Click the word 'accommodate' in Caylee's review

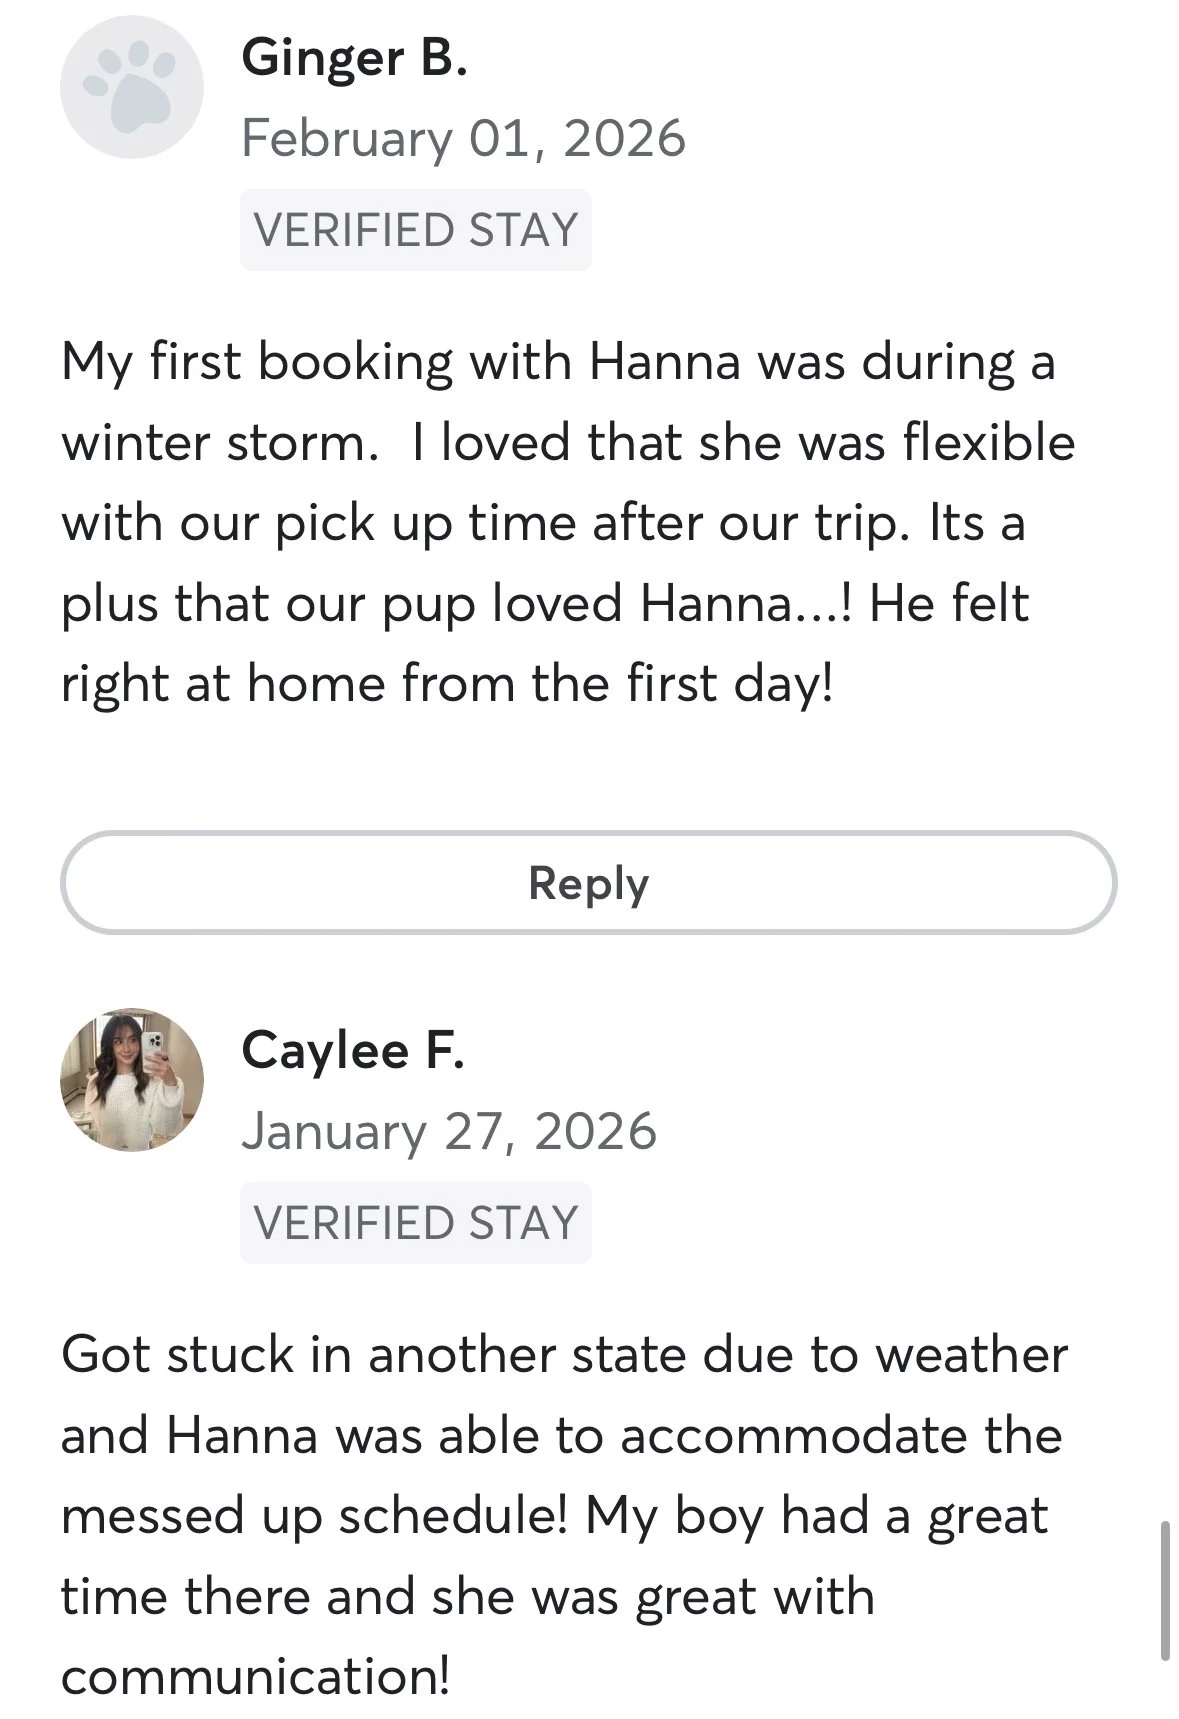click(794, 1436)
